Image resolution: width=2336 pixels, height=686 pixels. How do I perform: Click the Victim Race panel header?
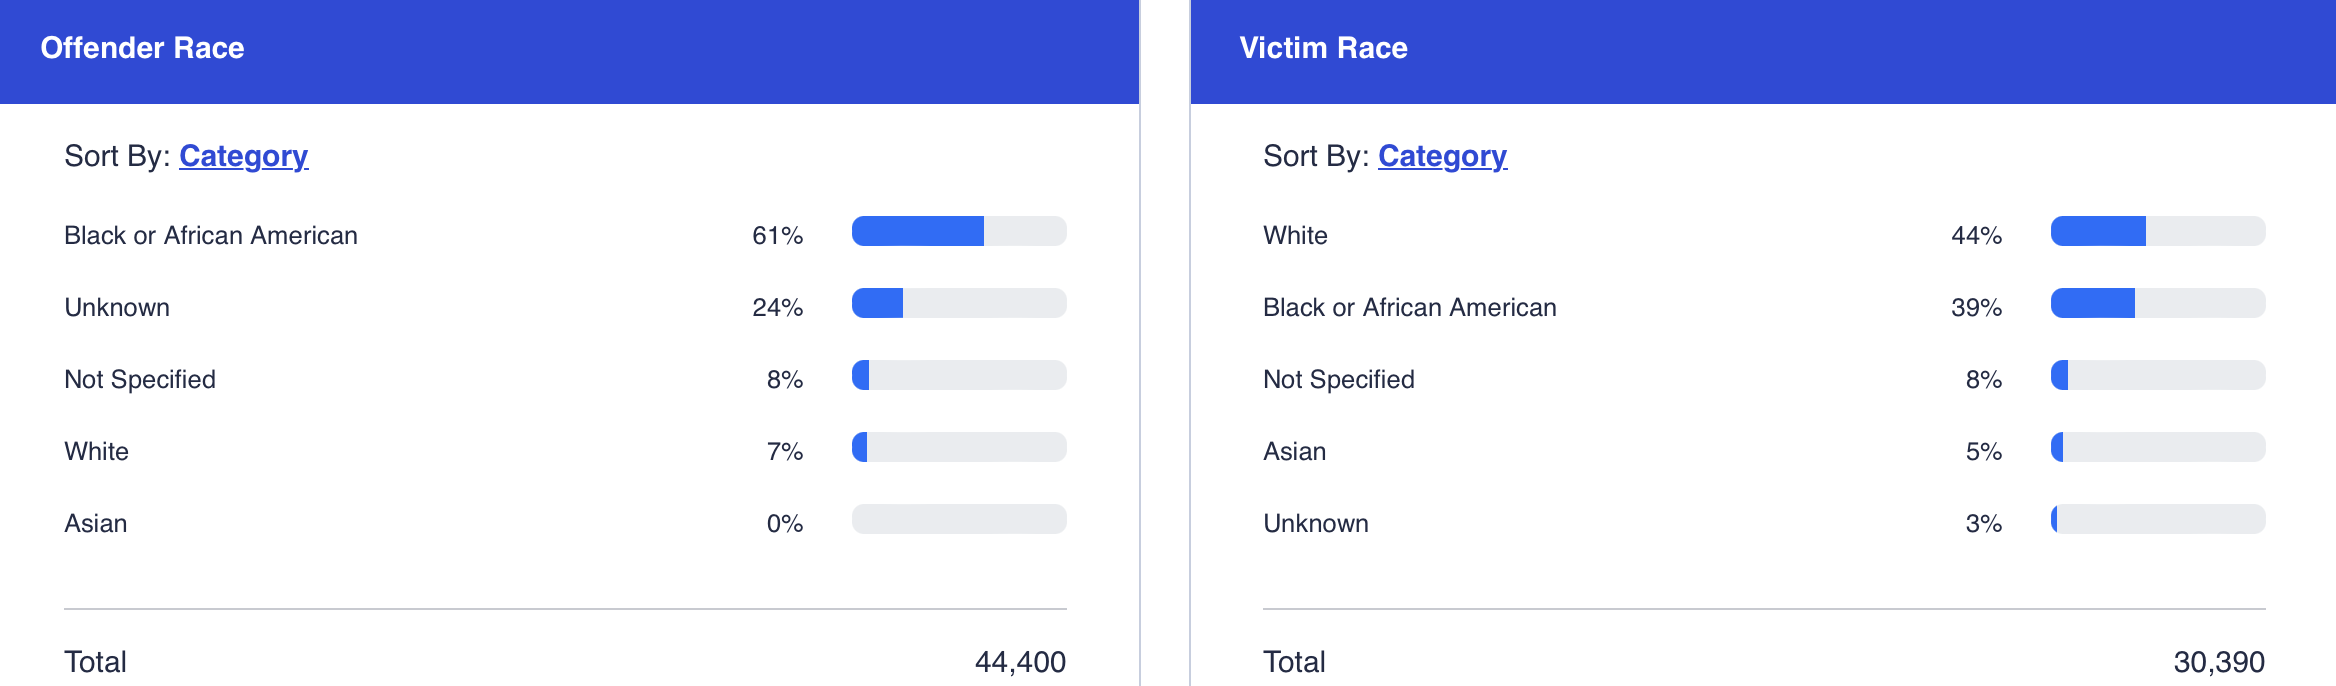[x=1323, y=48]
